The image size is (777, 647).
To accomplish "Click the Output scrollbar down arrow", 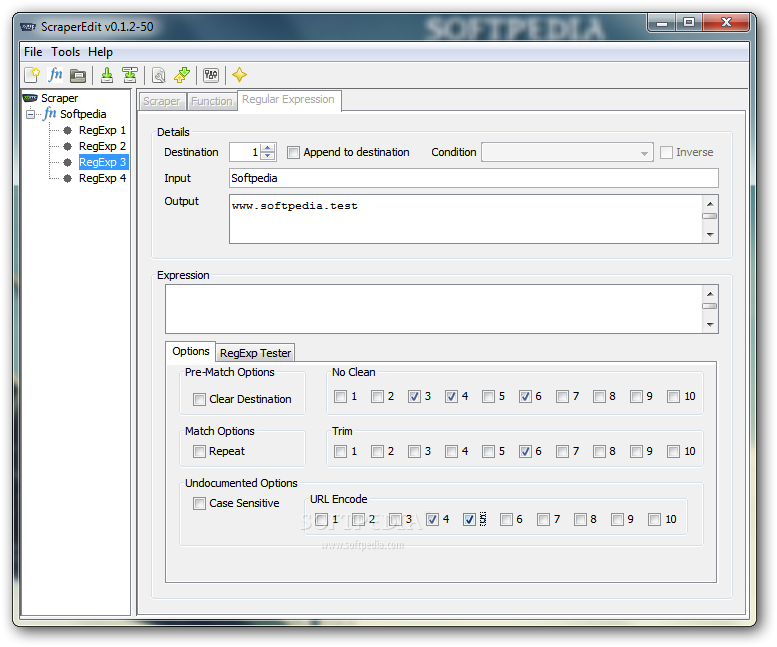I will 710,234.
